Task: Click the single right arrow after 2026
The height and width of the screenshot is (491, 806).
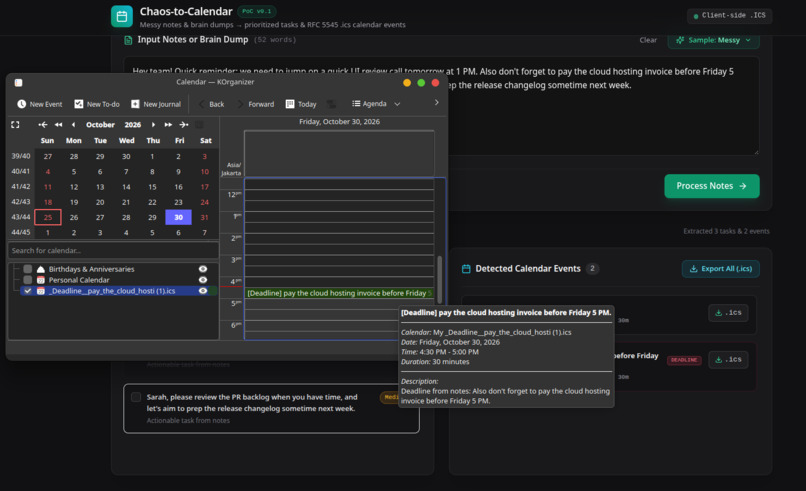Action: coord(153,125)
